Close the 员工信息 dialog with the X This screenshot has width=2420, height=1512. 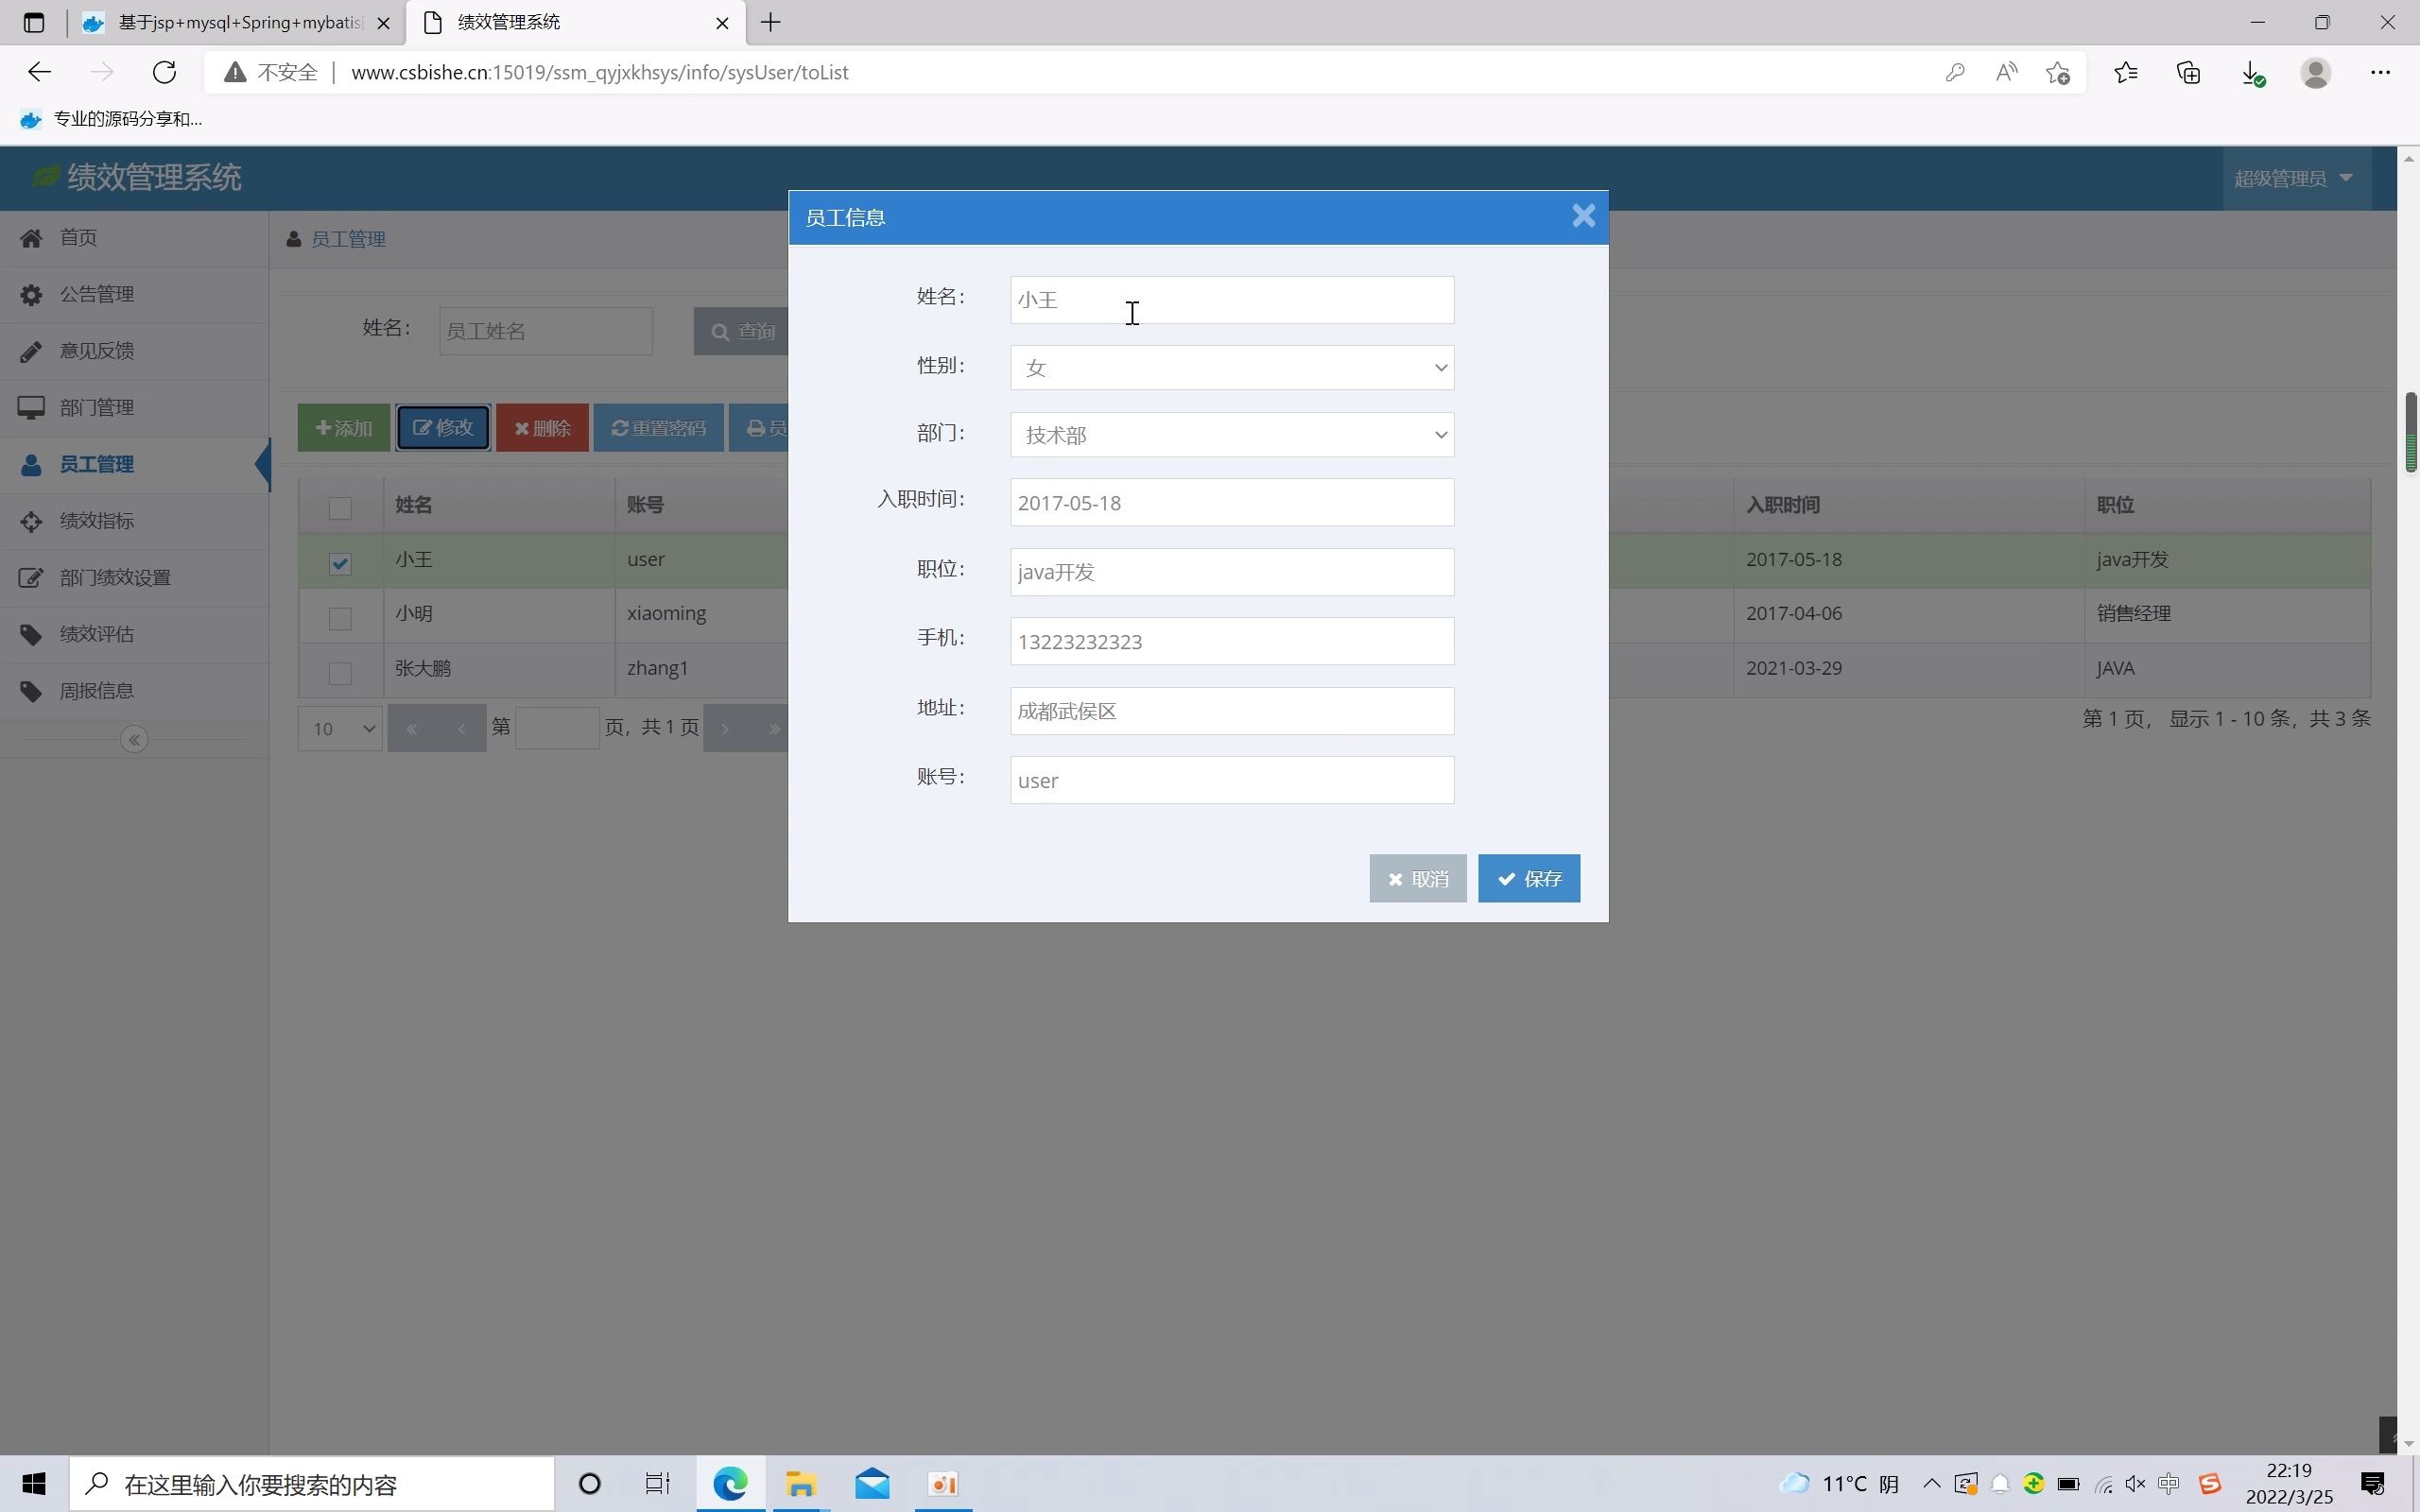[1583, 216]
